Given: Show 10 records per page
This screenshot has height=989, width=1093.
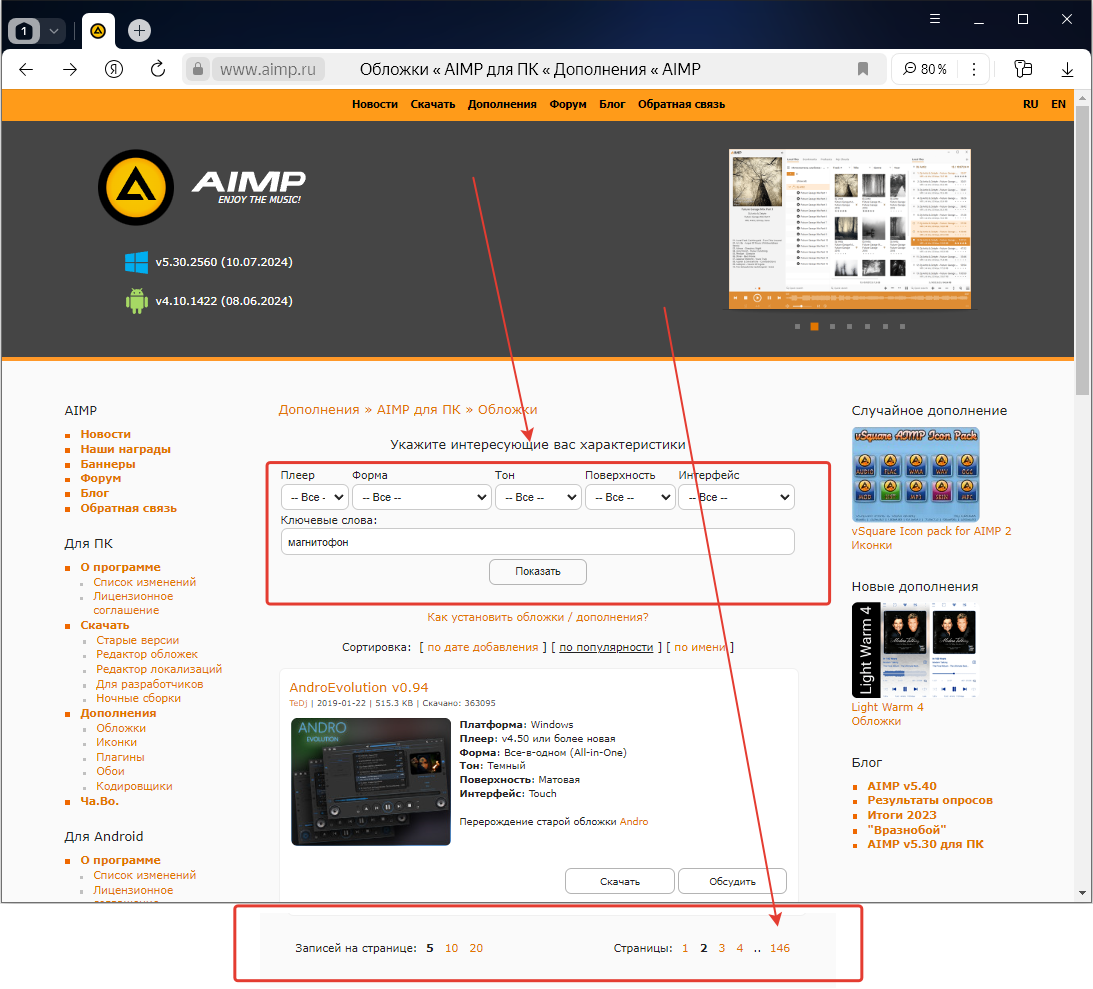Looking at the screenshot, I should coord(452,948).
